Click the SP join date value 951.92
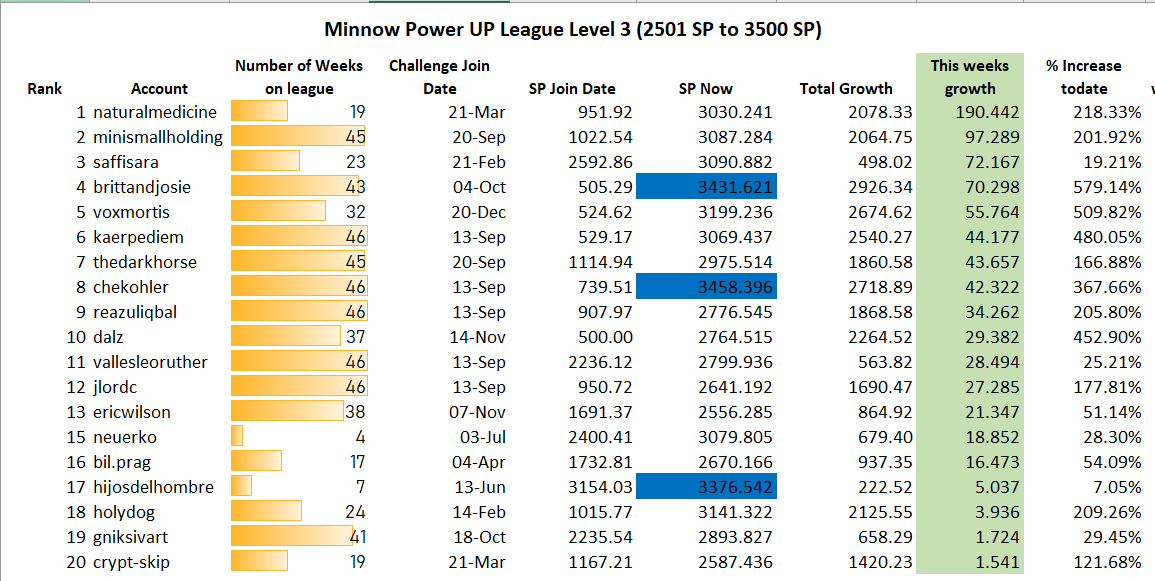The height and width of the screenshot is (581, 1155). click(x=605, y=113)
